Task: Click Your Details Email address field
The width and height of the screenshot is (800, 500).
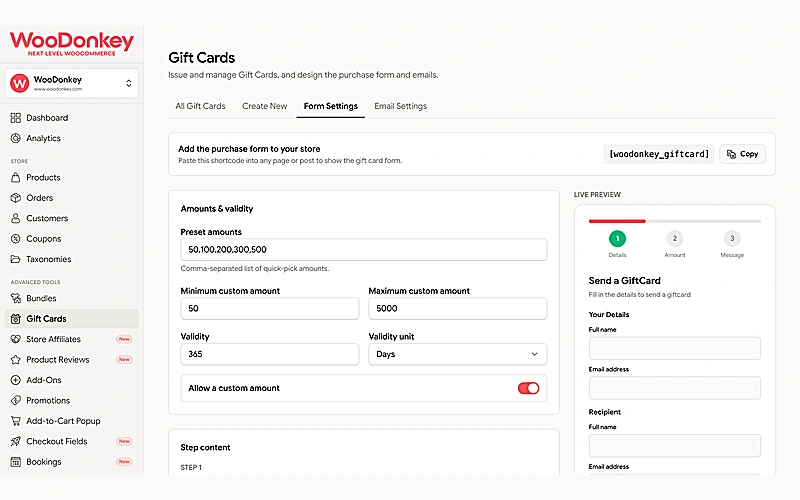Action: pos(674,388)
